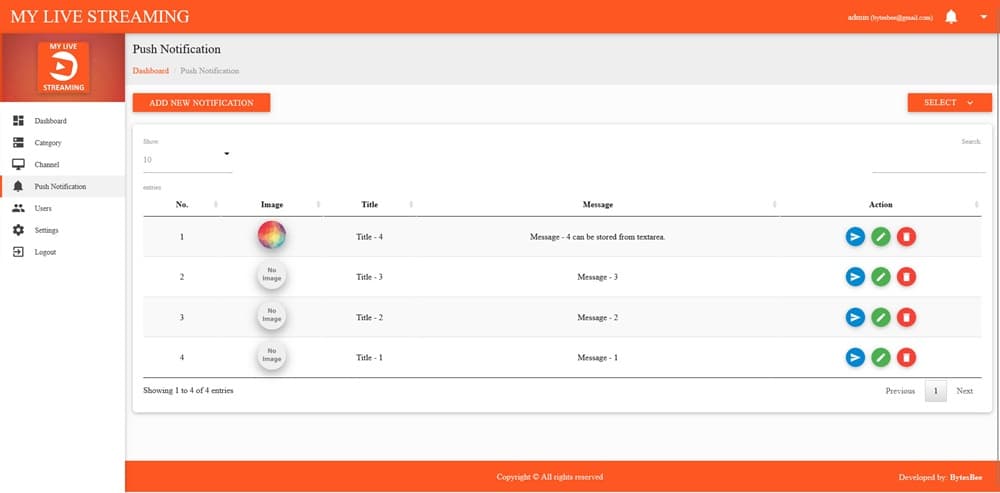Screen dimensions: 1000x493
Task: Expand the SELECT dropdown button
Action: tap(948, 103)
